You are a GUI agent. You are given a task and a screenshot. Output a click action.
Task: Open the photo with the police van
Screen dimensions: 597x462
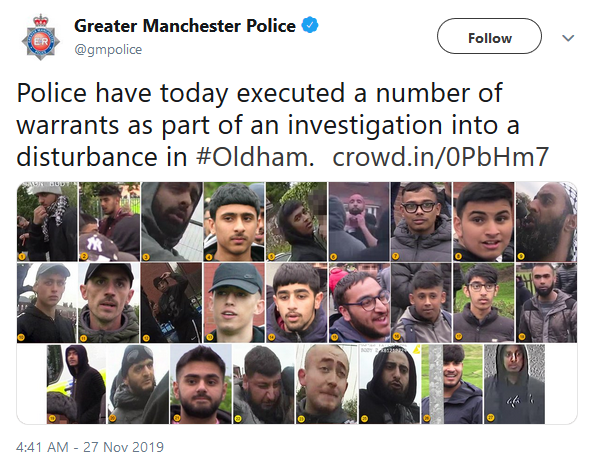[x=76, y=384]
